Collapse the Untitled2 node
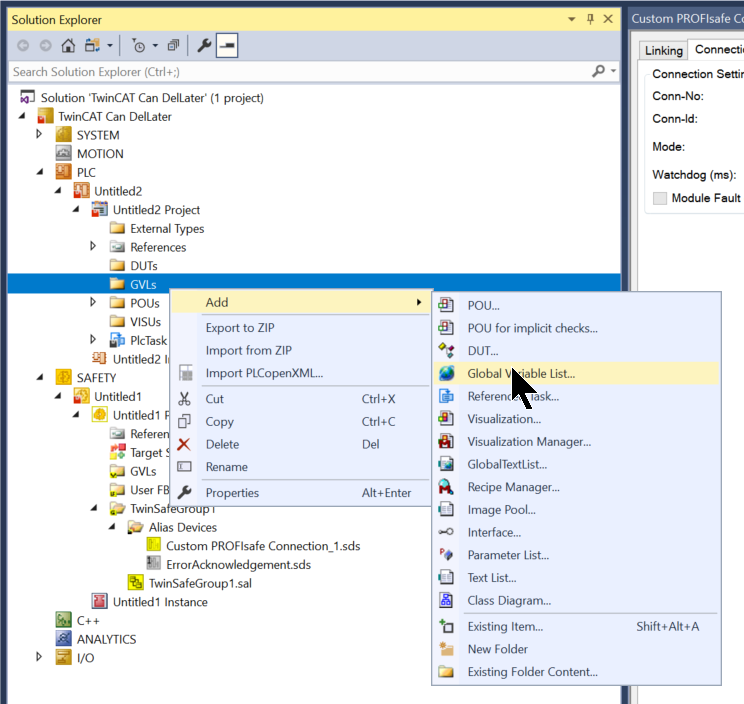The width and height of the screenshot is (744, 704). pyautogui.click(x=58, y=191)
